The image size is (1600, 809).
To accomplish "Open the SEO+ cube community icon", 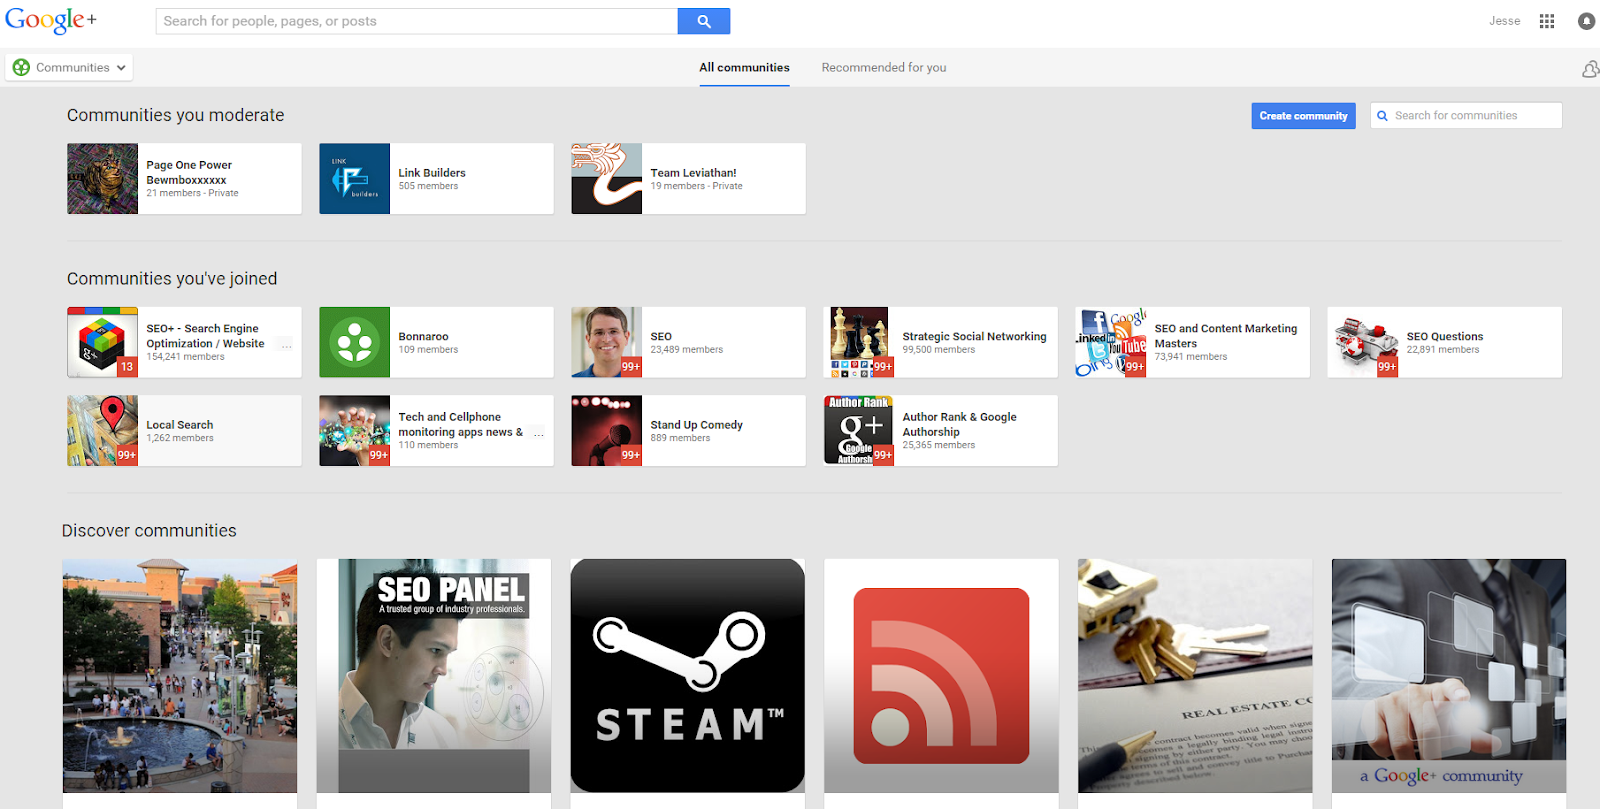I will coord(102,342).
